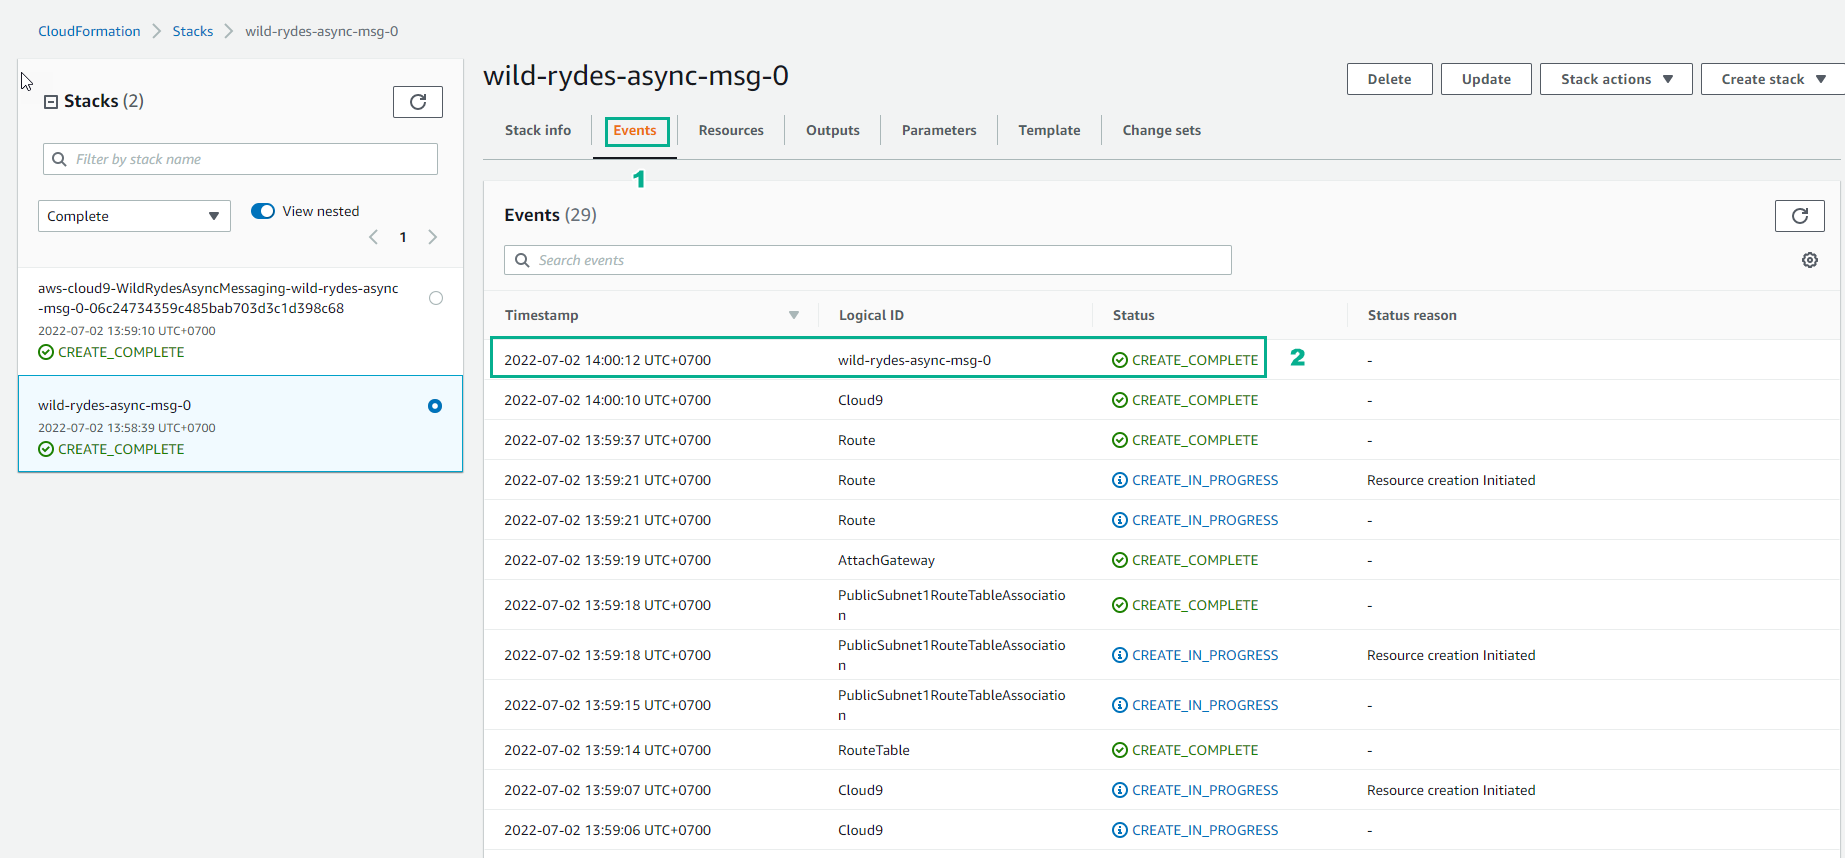Toggle the View nested switch
Screen dimensions: 1845x858
(263, 211)
